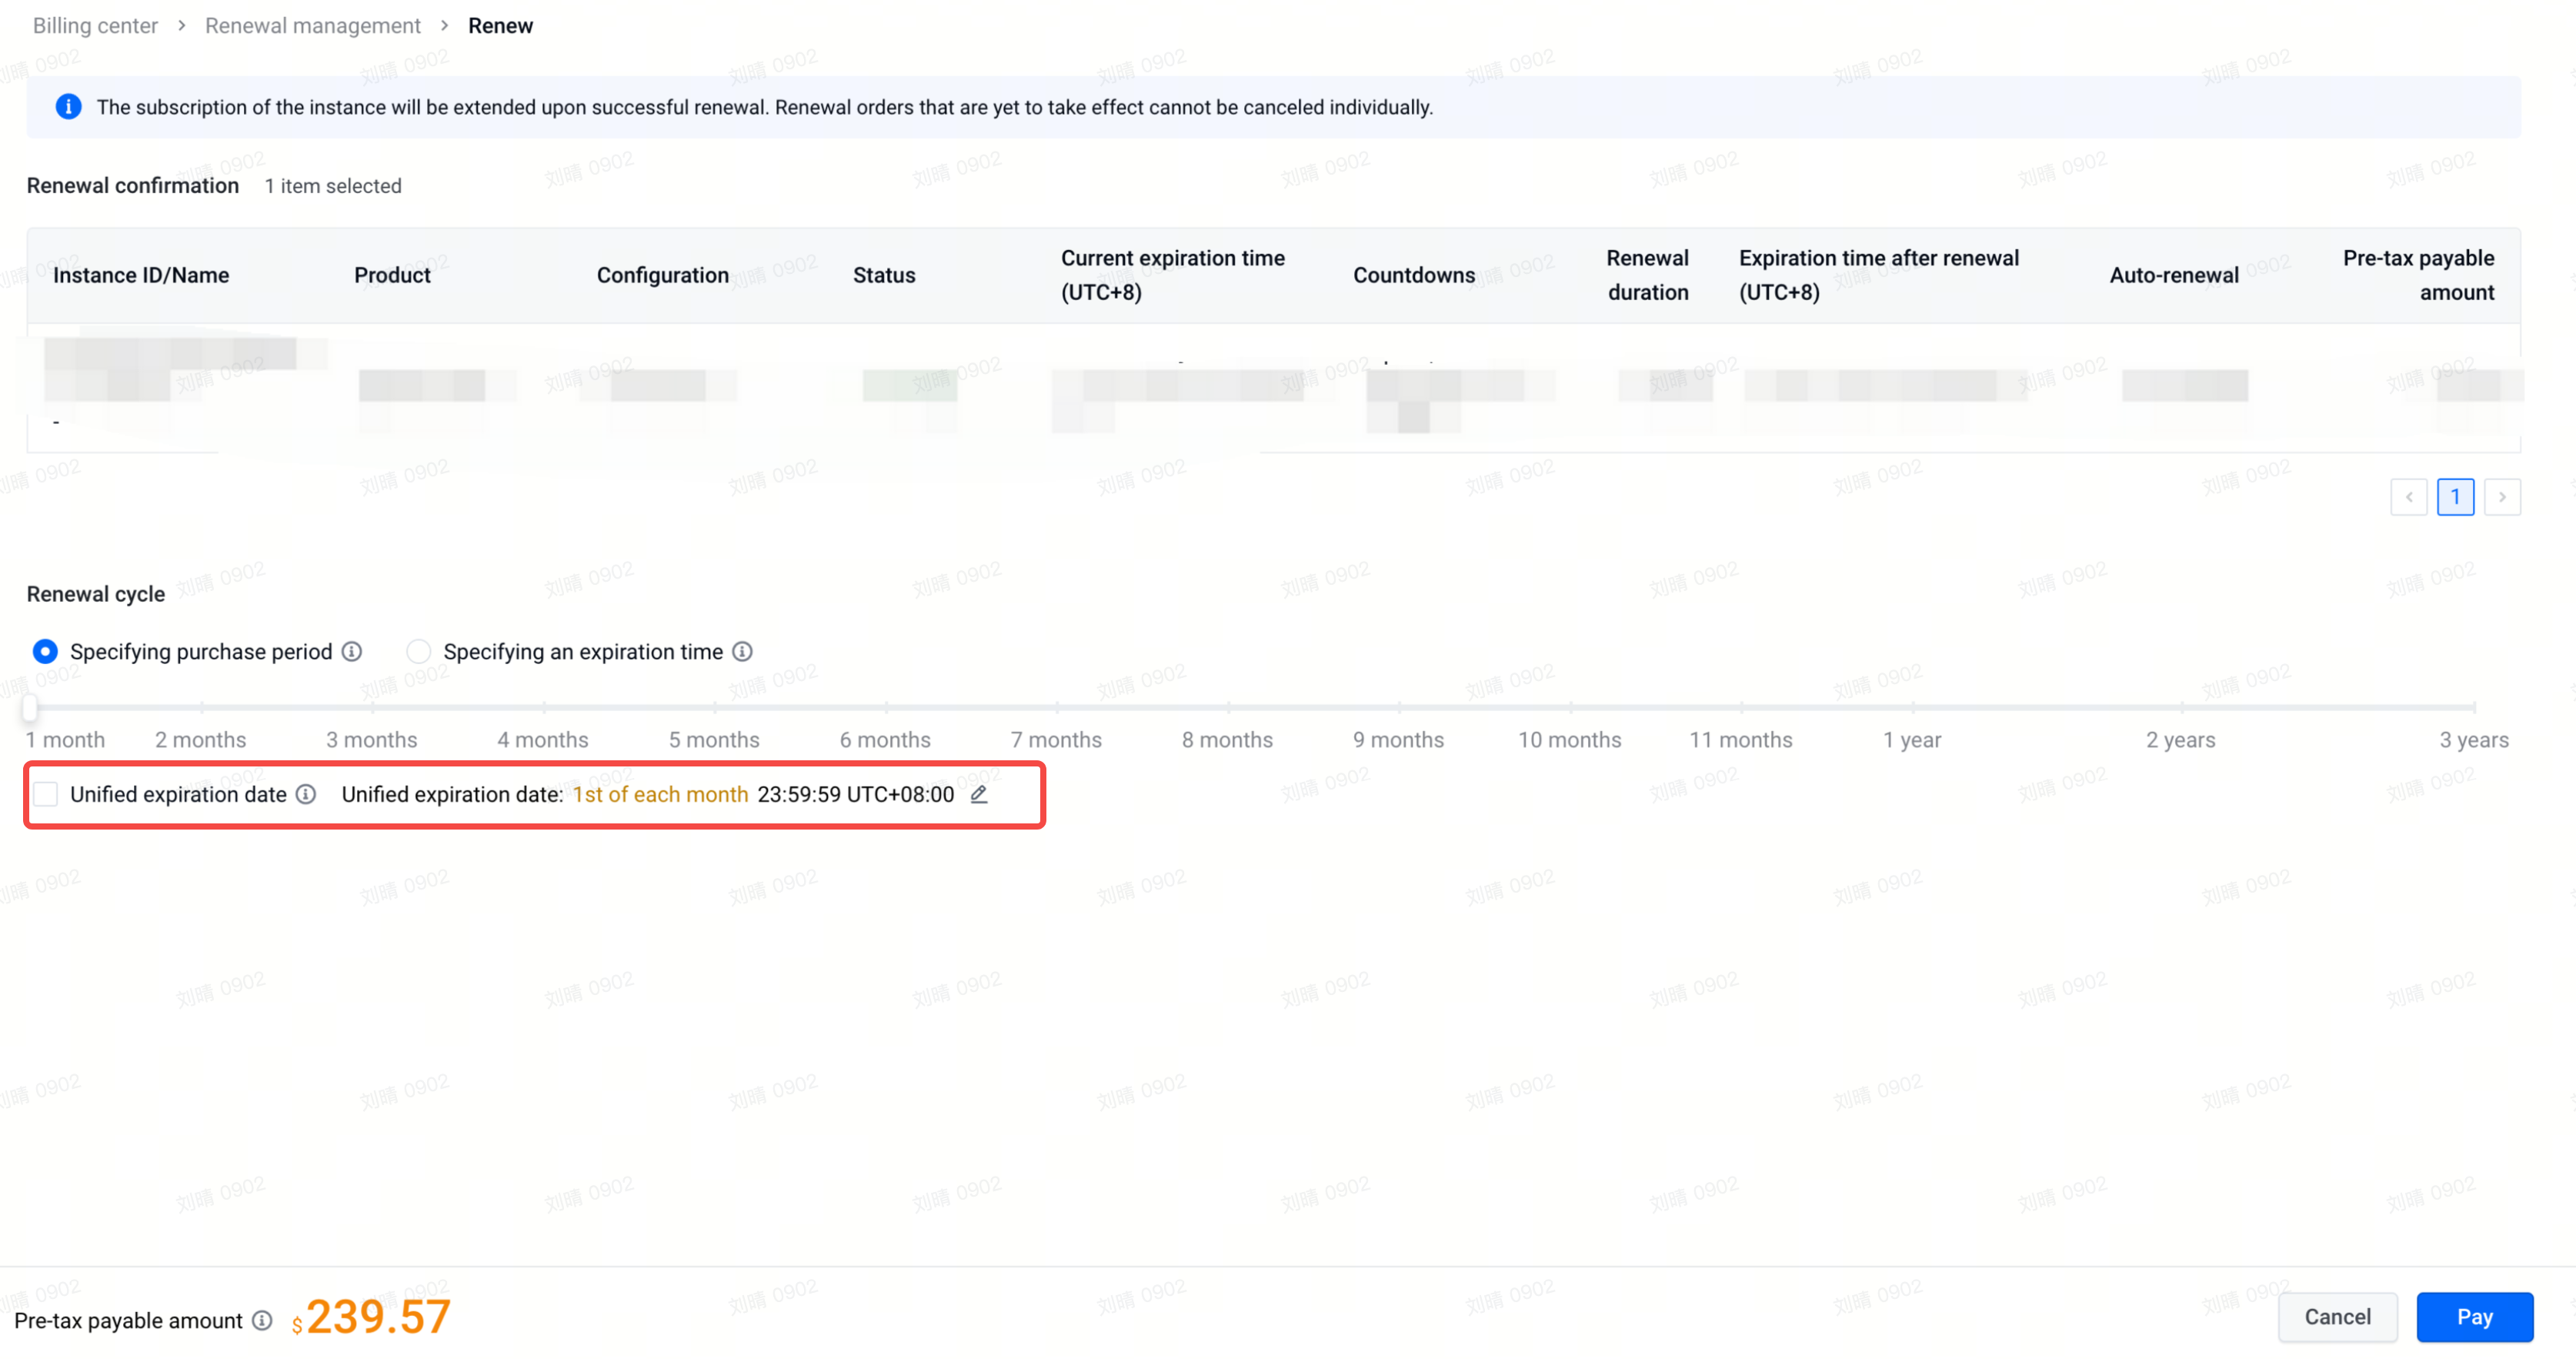This screenshot has width=2576, height=1359.
Task: Show info for Specifying an expiration time
Action: tap(742, 652)
